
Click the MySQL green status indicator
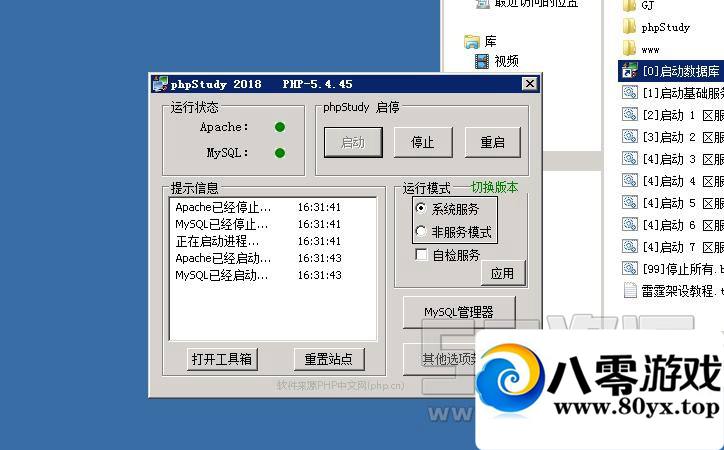point(279,153)
